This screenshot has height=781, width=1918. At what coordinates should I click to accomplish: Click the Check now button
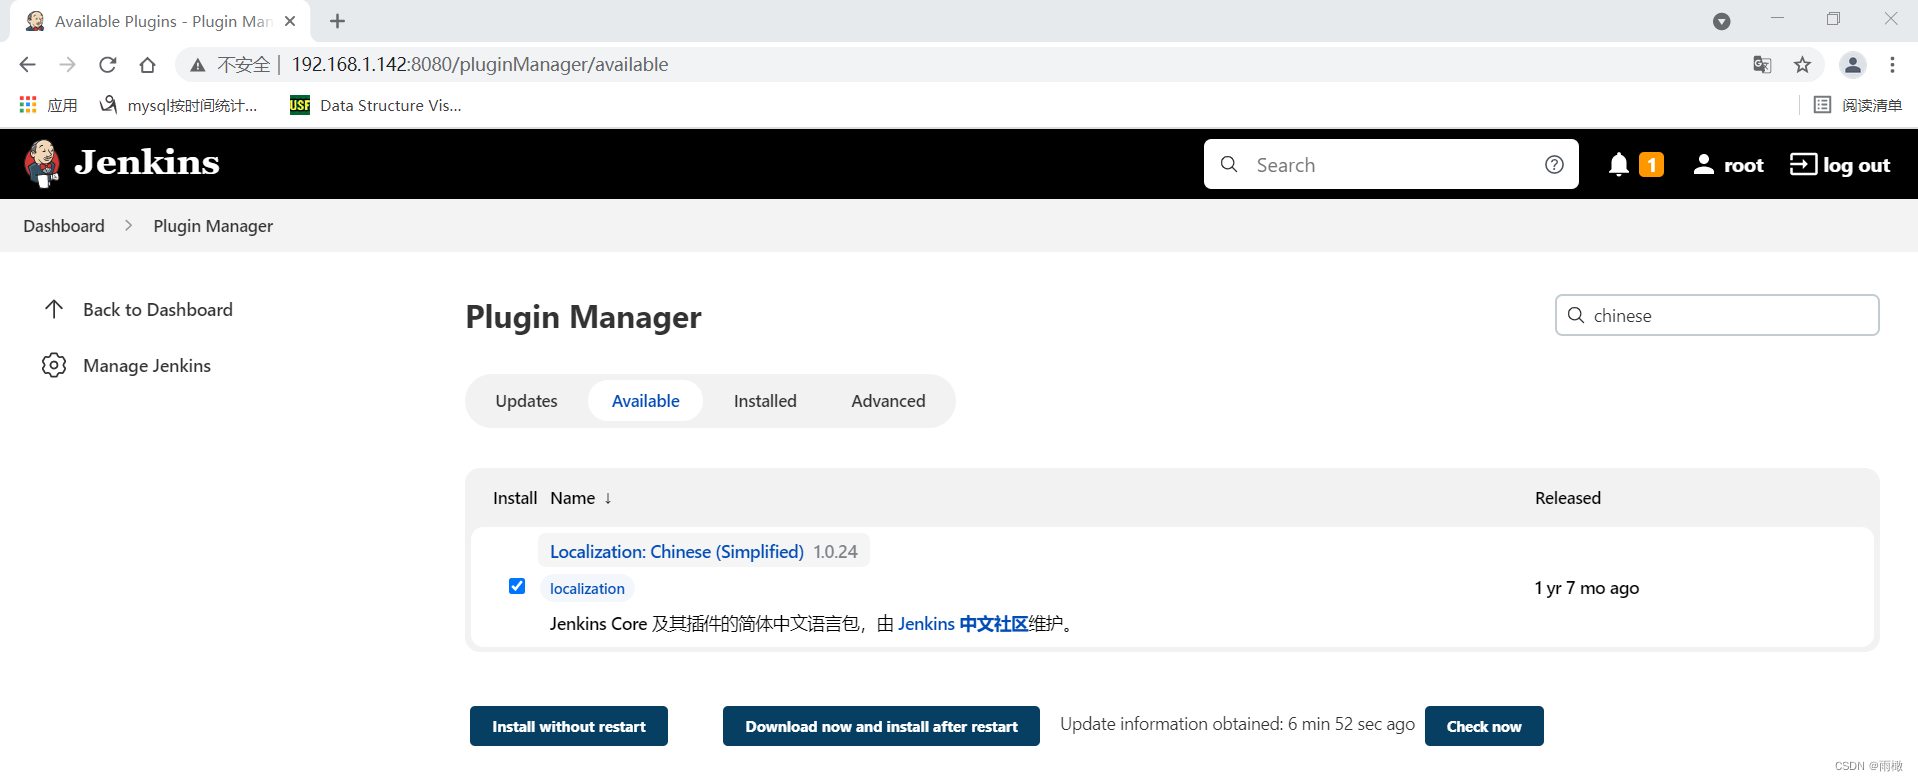click(x=1484, y=726)
